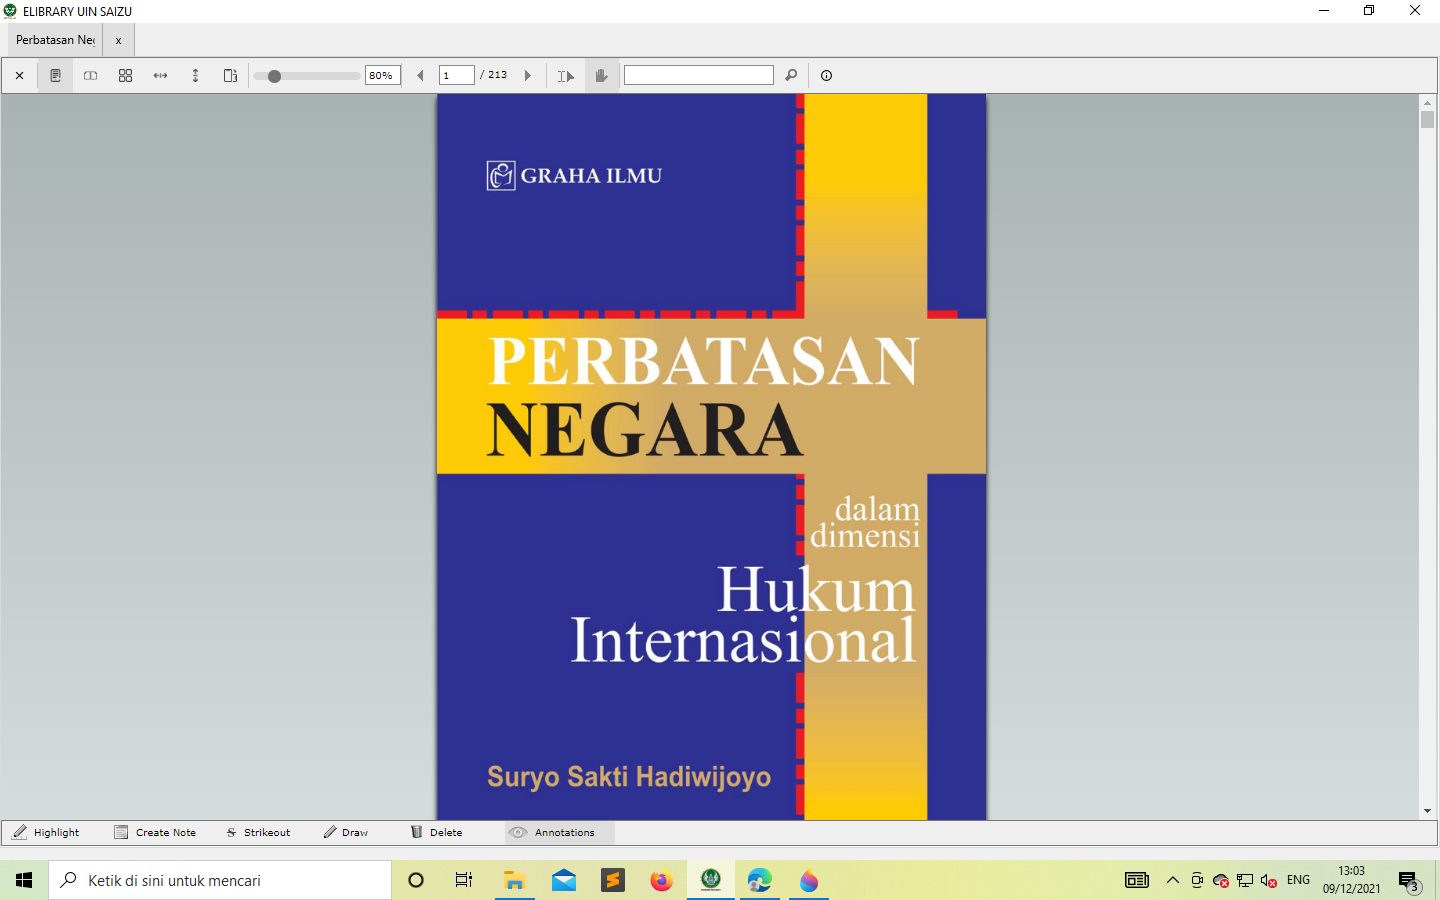Go to previous page arrow
This screenshot has width=1440, height=900.
420,76
